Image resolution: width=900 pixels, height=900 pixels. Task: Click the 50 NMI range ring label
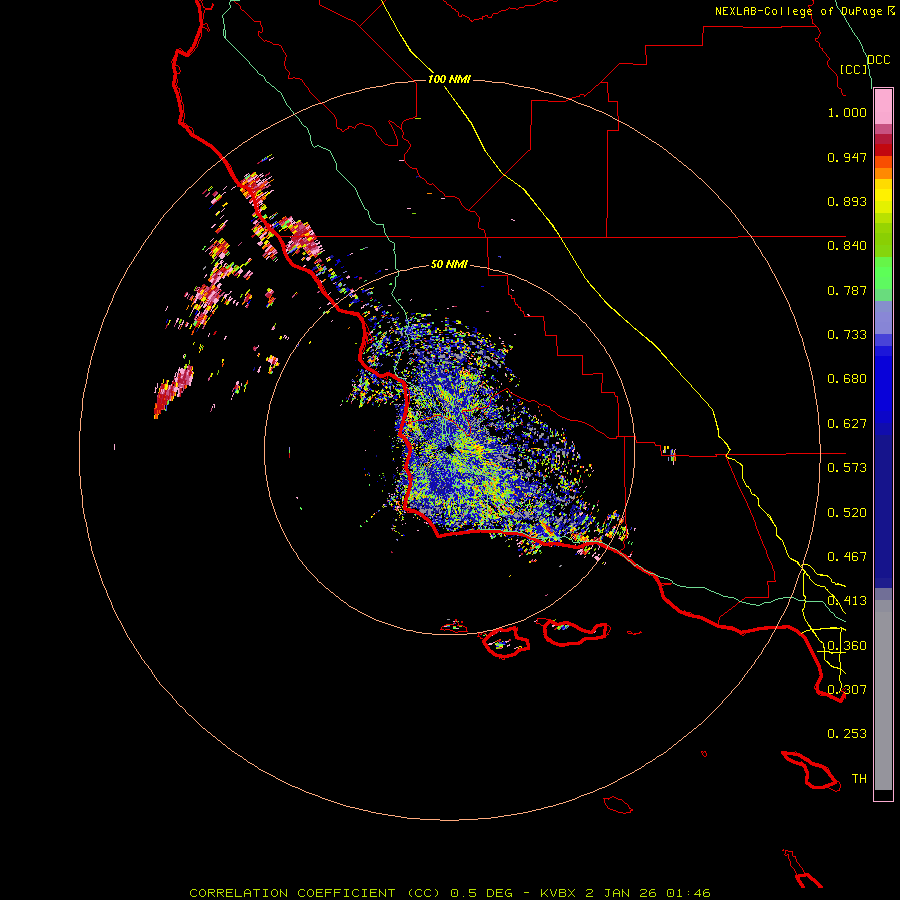pos(449,265)
